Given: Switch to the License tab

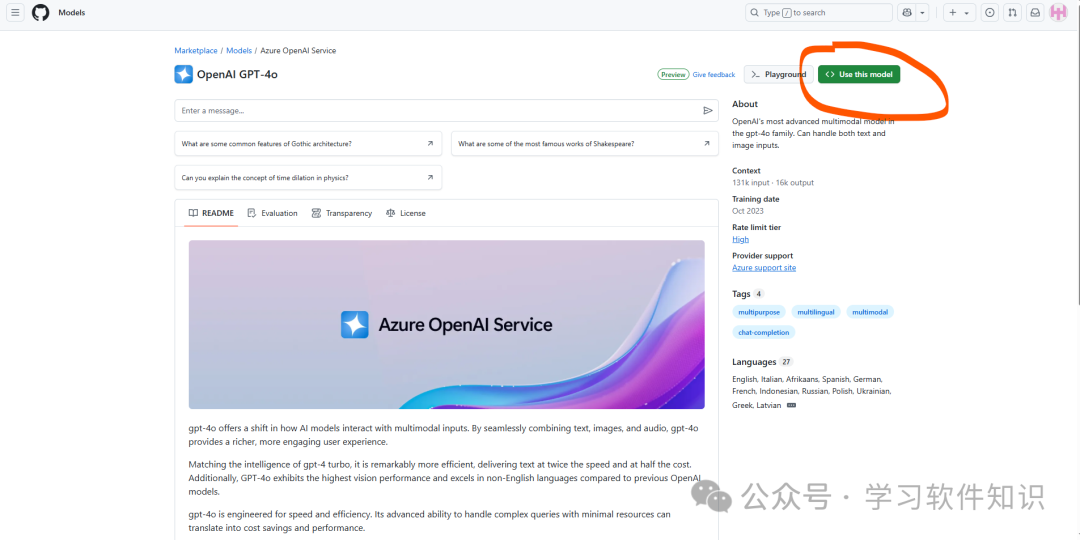Looking at the screenshot, I should 406,214.
